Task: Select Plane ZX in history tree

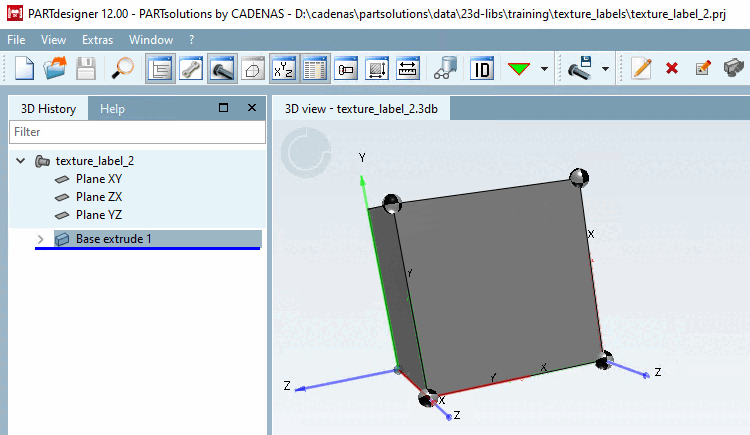Action: tap(99, 197)
